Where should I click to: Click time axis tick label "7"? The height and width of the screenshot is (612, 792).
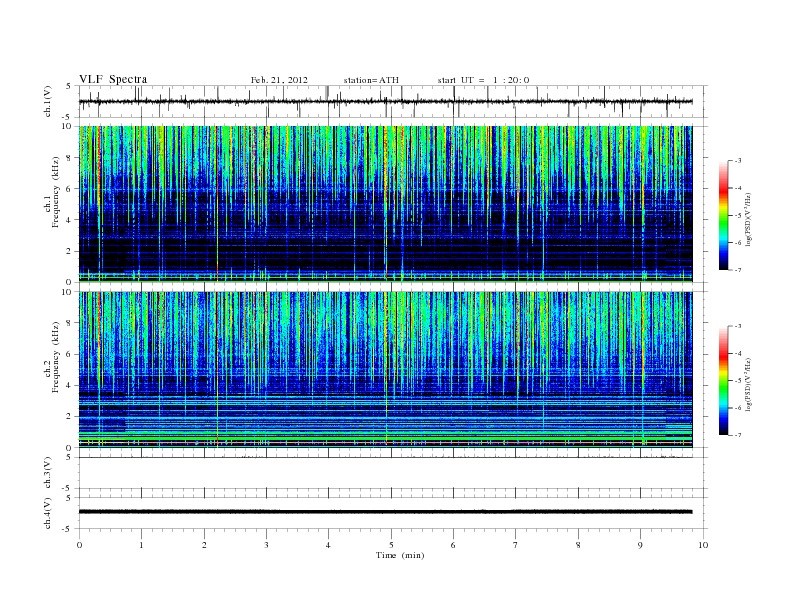[516, 545]
